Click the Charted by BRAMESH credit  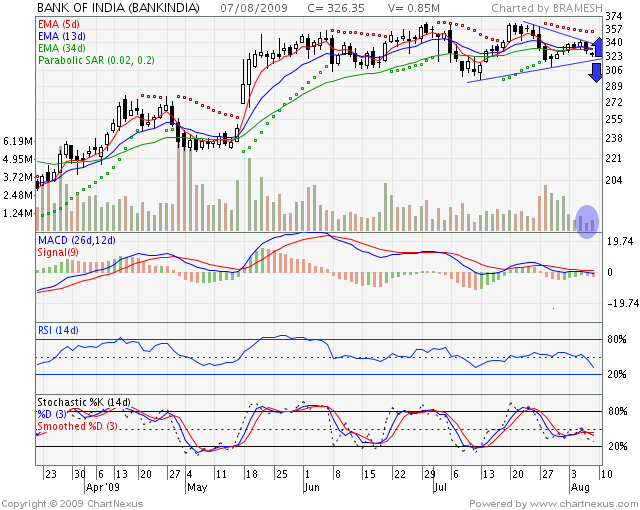coord(547,8)
